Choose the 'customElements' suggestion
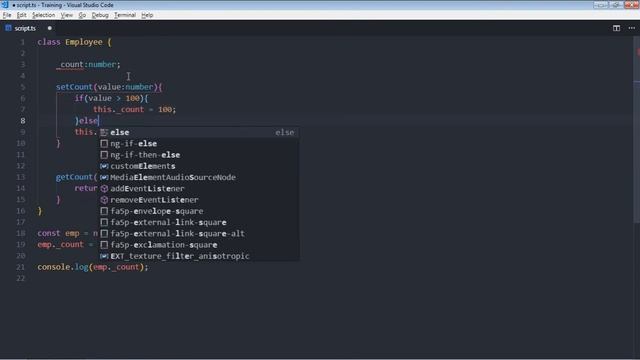Image resolution: width=640 pixels, height=360 pixels. pos(200,166)
